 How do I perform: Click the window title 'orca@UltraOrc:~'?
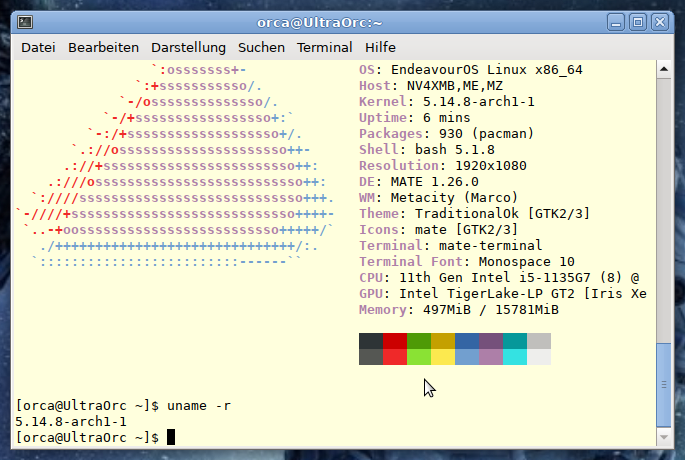319,22
